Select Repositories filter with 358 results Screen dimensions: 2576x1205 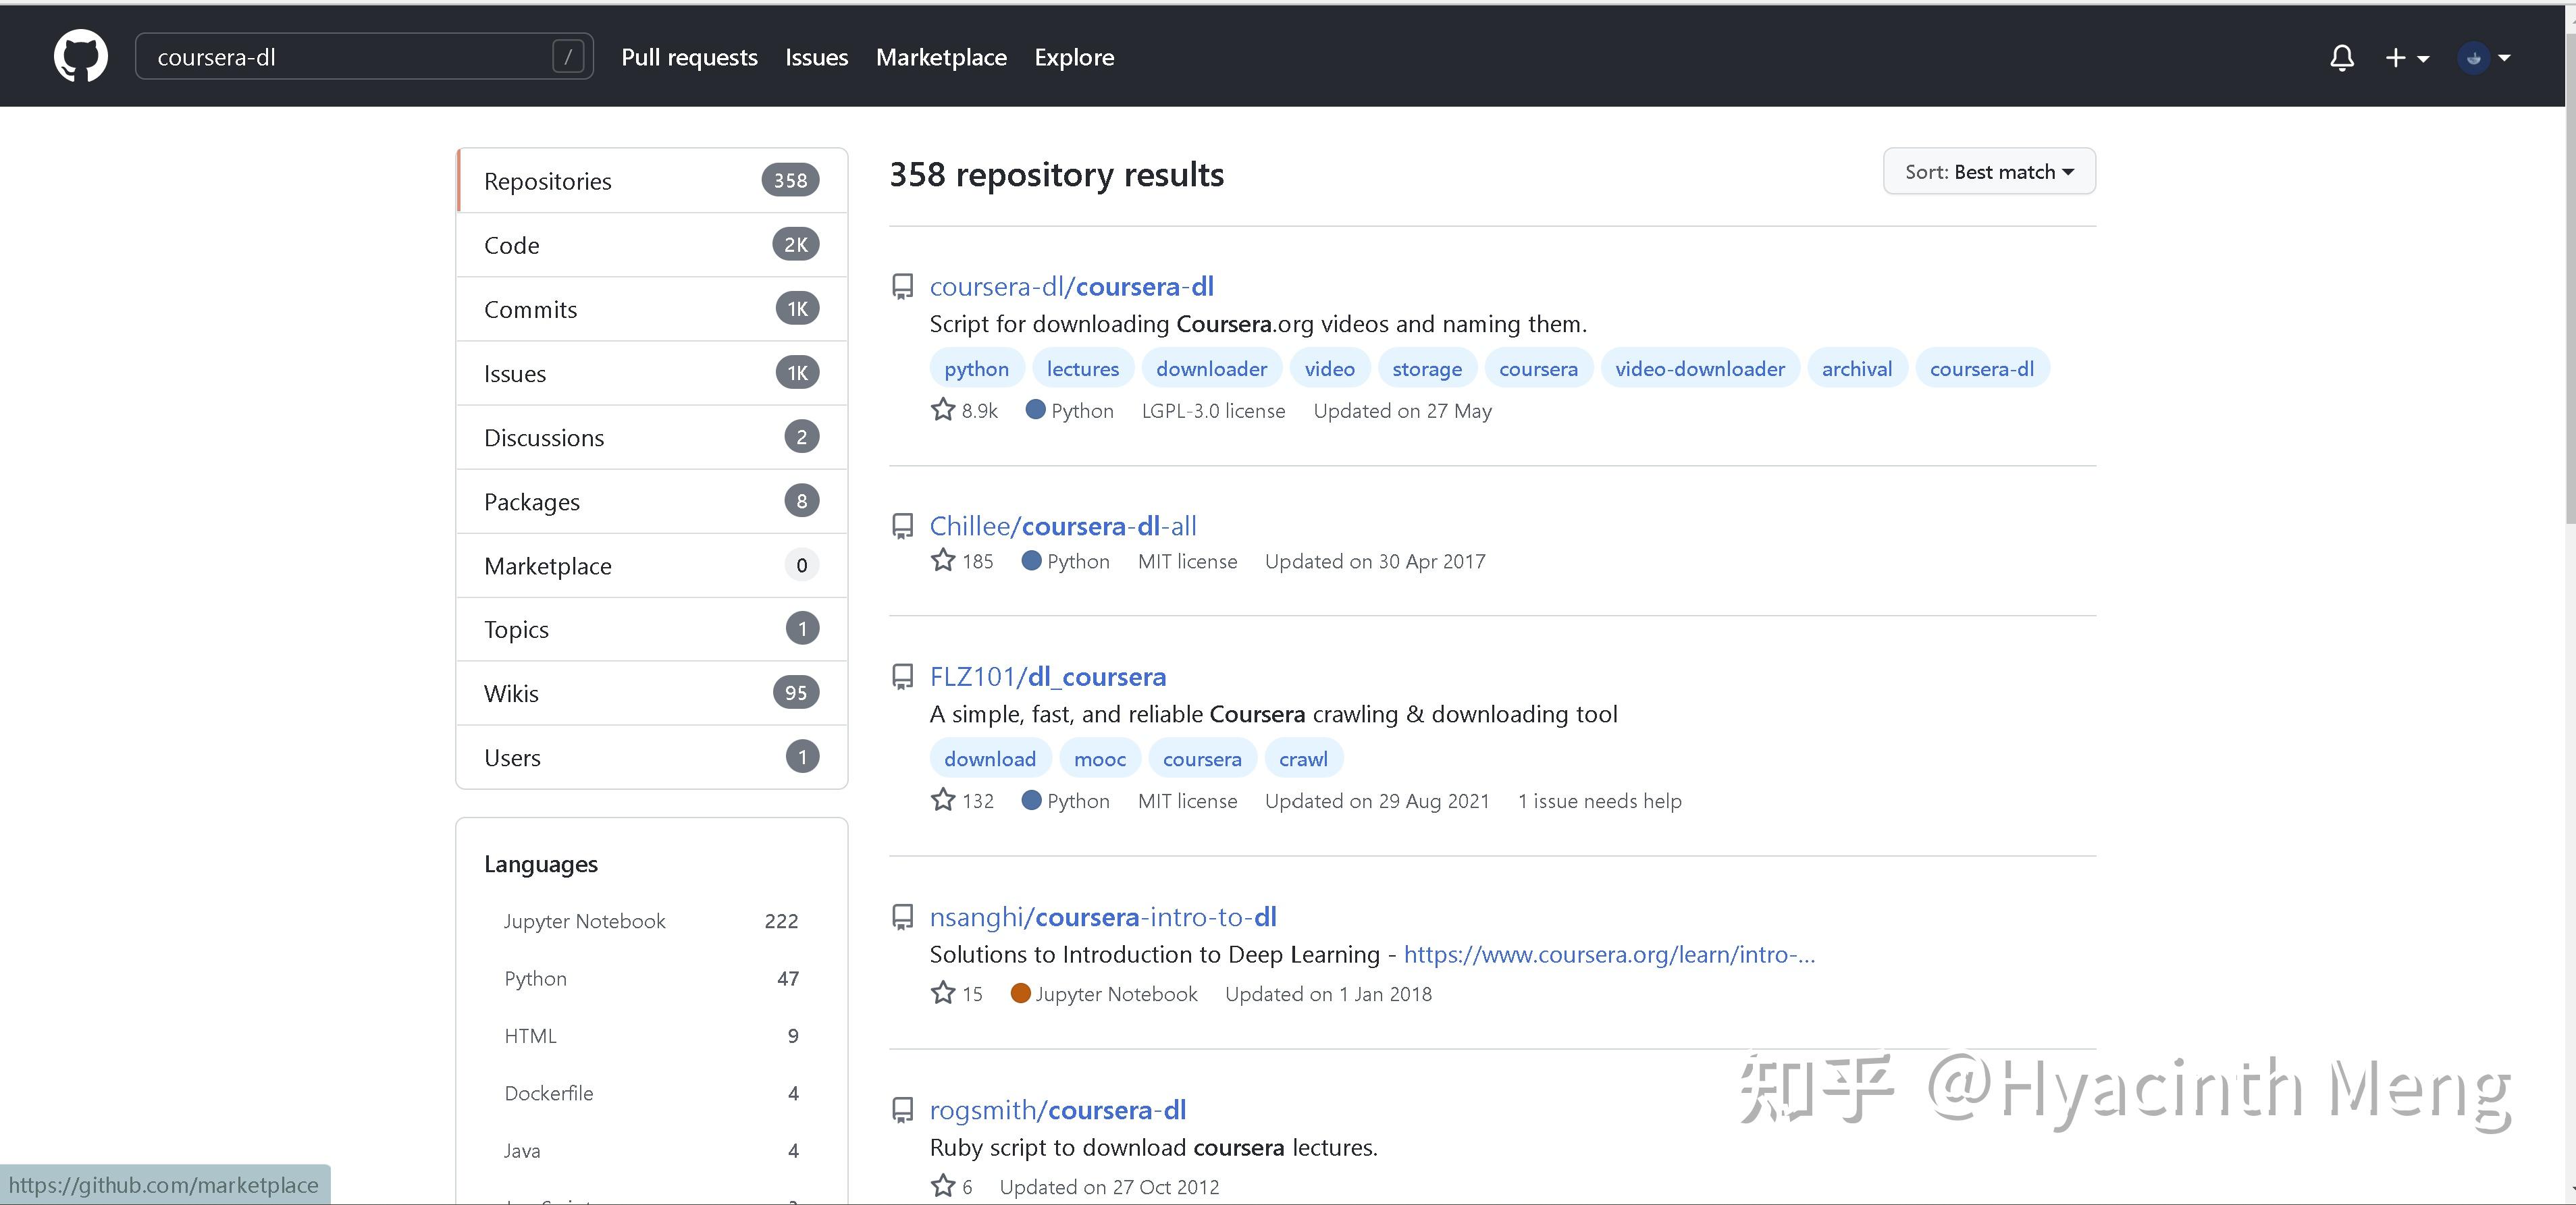click(652, 181)
